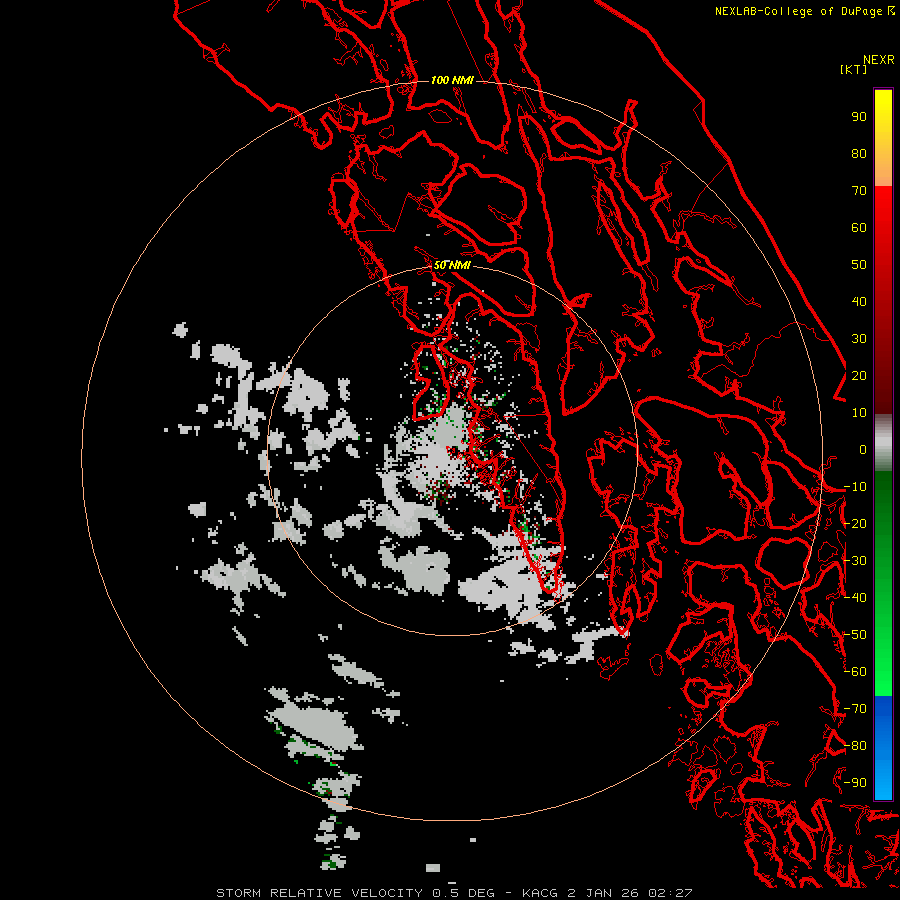This screenshot has width=900, height=900.
Task: Click the STORM RELATIVE VELOCITY product title
Action: 319,893
